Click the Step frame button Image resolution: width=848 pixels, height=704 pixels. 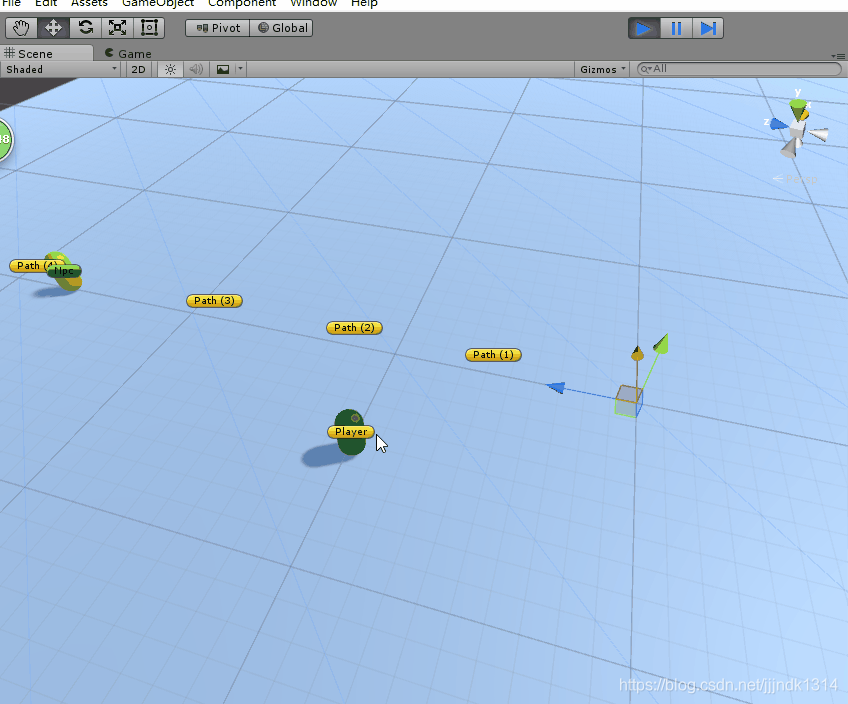(707, 28)
